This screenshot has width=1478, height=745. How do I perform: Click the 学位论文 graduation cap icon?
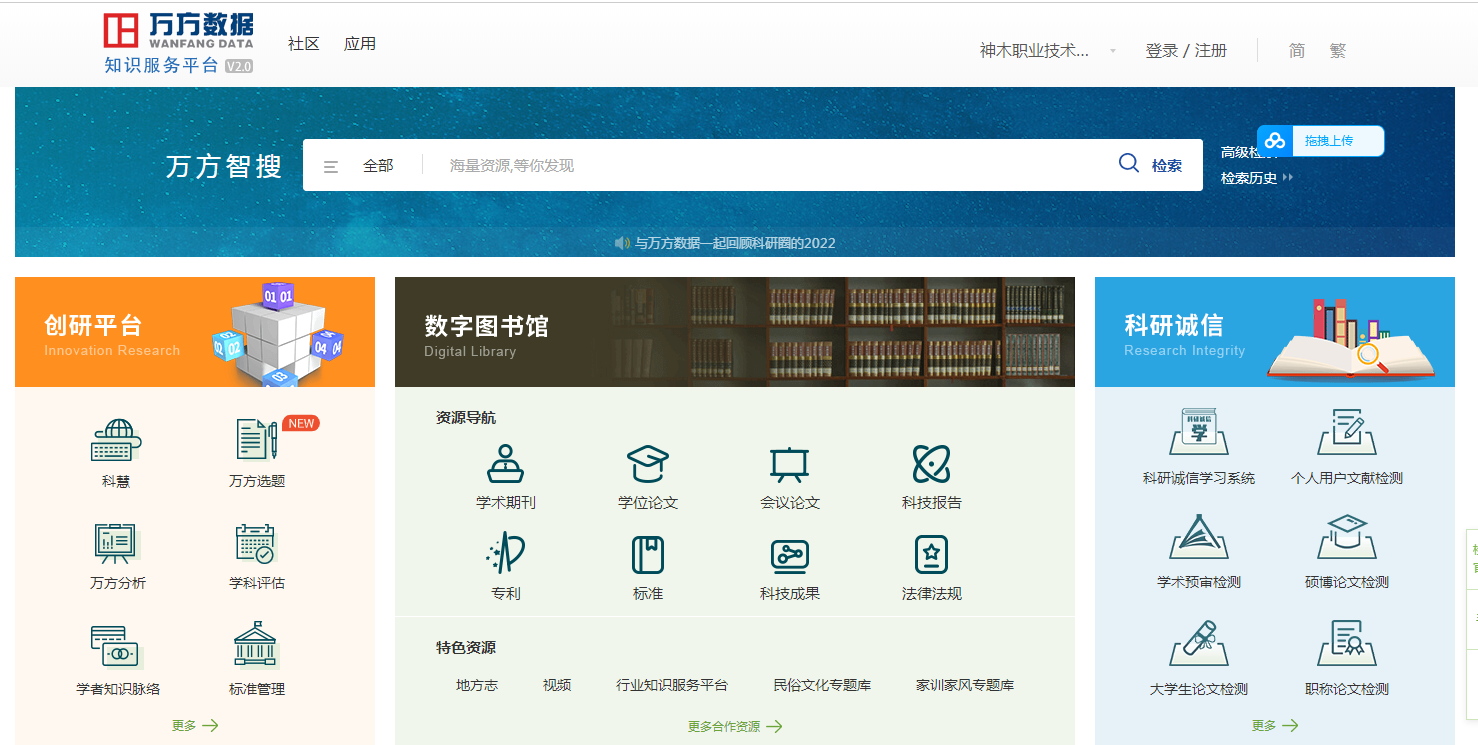pyautogui.click(x=647, y=465)
